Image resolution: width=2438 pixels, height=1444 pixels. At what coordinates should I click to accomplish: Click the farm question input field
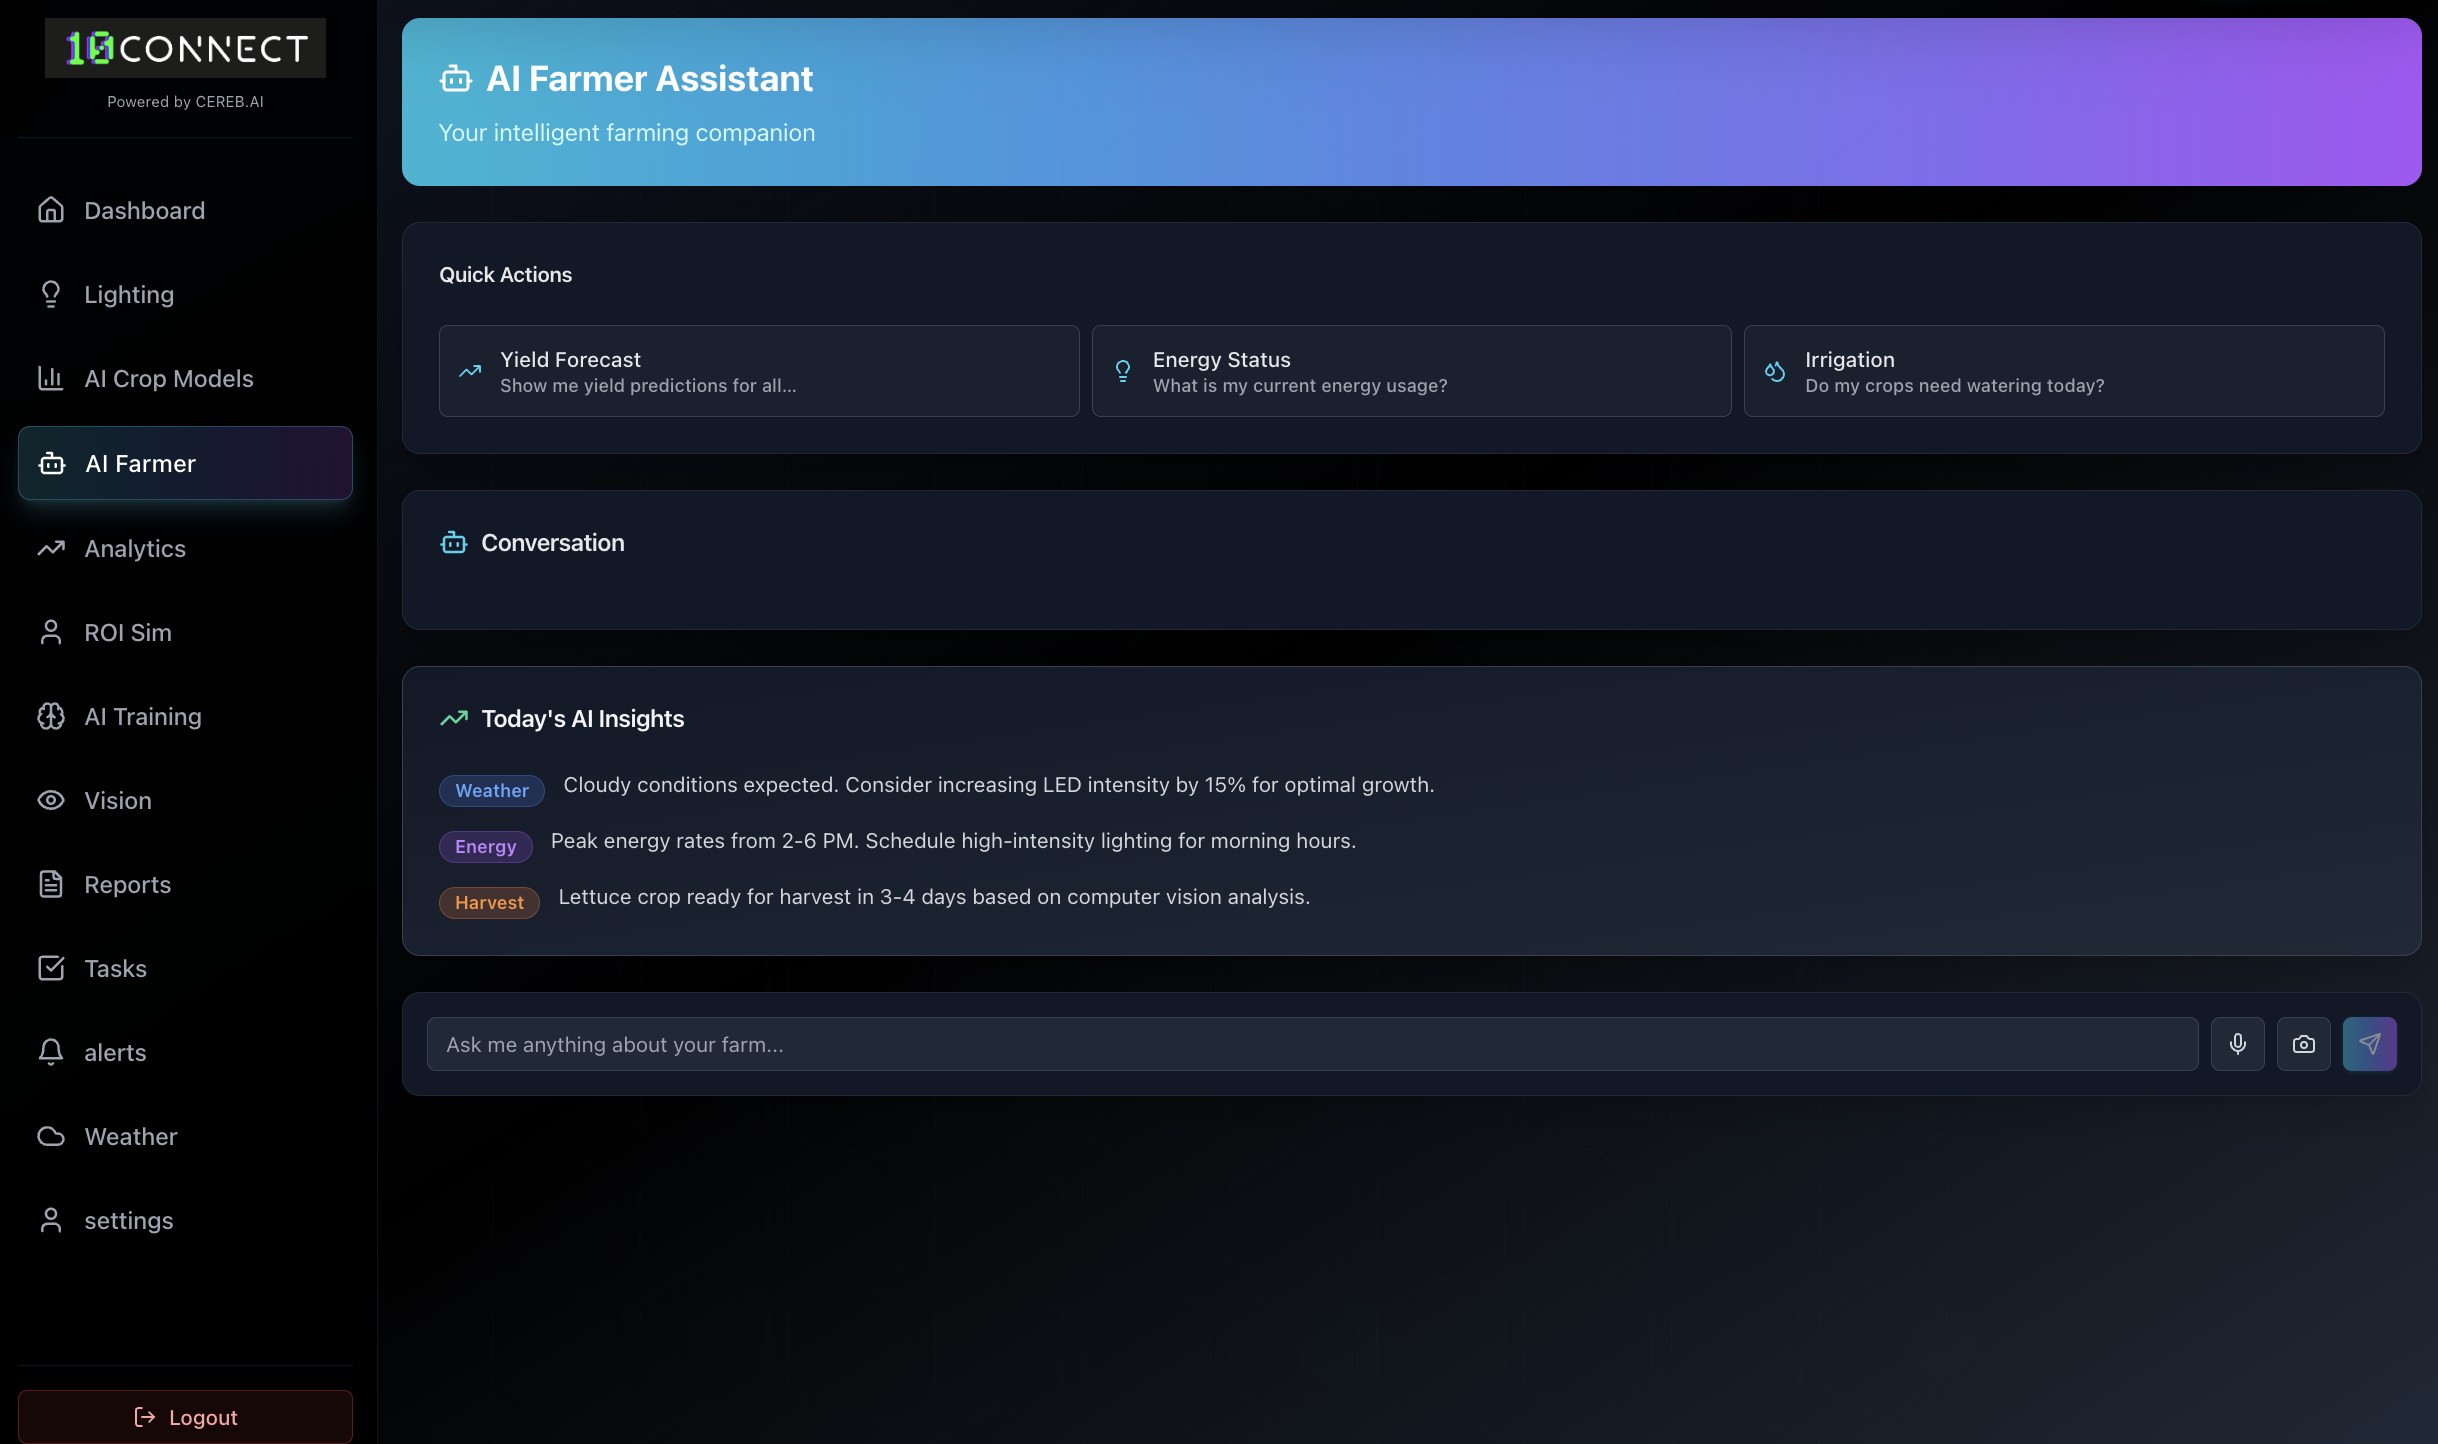tap(1200, 1043)
